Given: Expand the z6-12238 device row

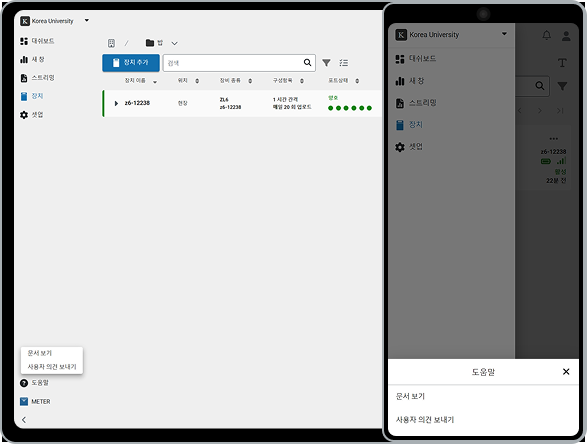Looking at the screenshot, I should 116,103.
